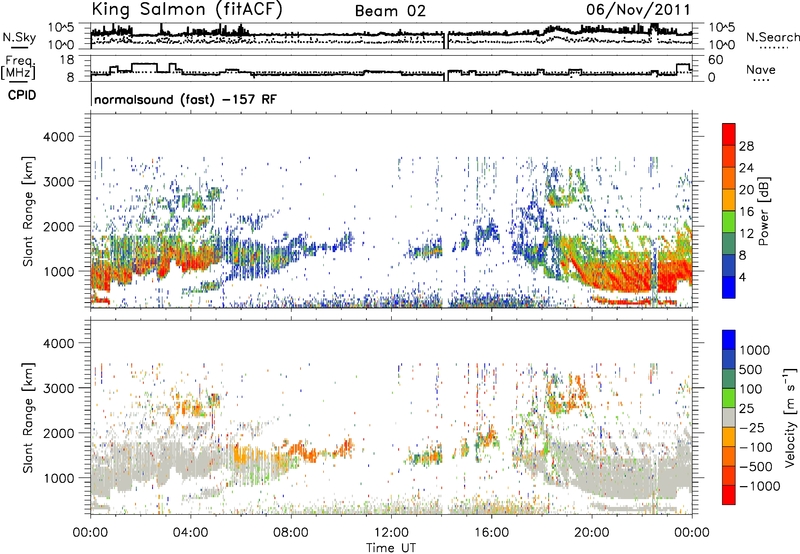Click the red top of power colorbar
The height and width of the screenshot is (554, 800).
[729, 134]
